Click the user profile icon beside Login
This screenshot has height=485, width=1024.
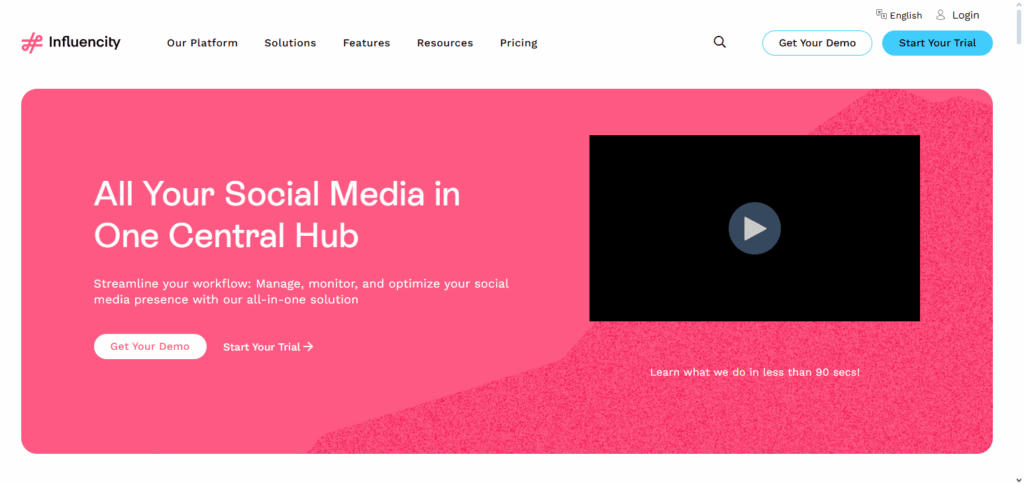(940, 14)
